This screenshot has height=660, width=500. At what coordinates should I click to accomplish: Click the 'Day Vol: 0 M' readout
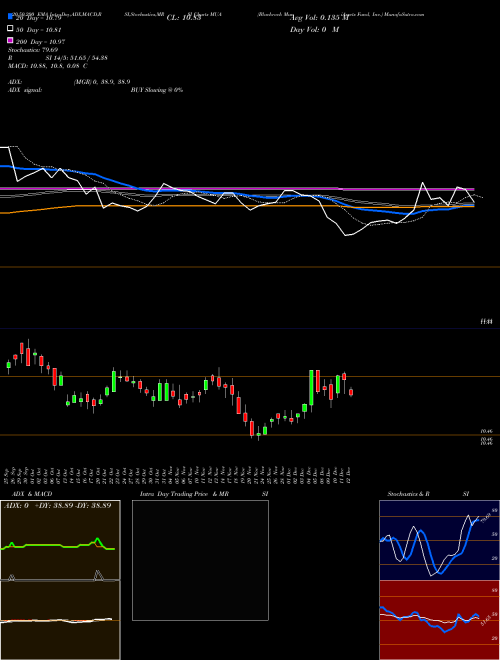pyautogui.click(x=314, y=29)
